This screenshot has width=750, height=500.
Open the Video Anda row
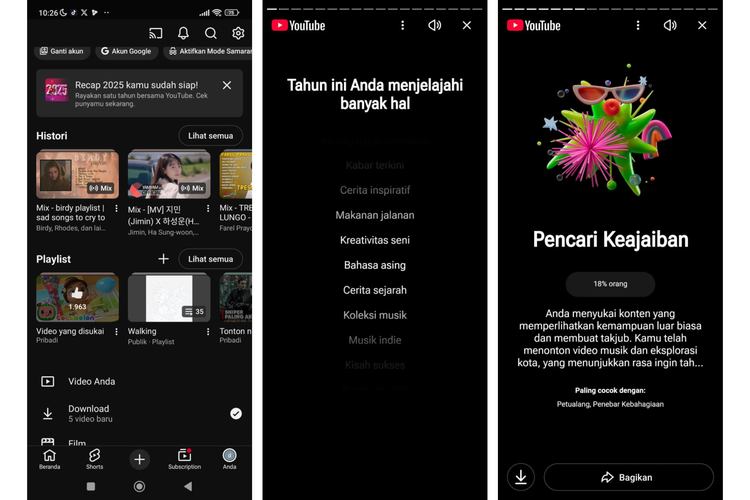click(x=139, y=381)
